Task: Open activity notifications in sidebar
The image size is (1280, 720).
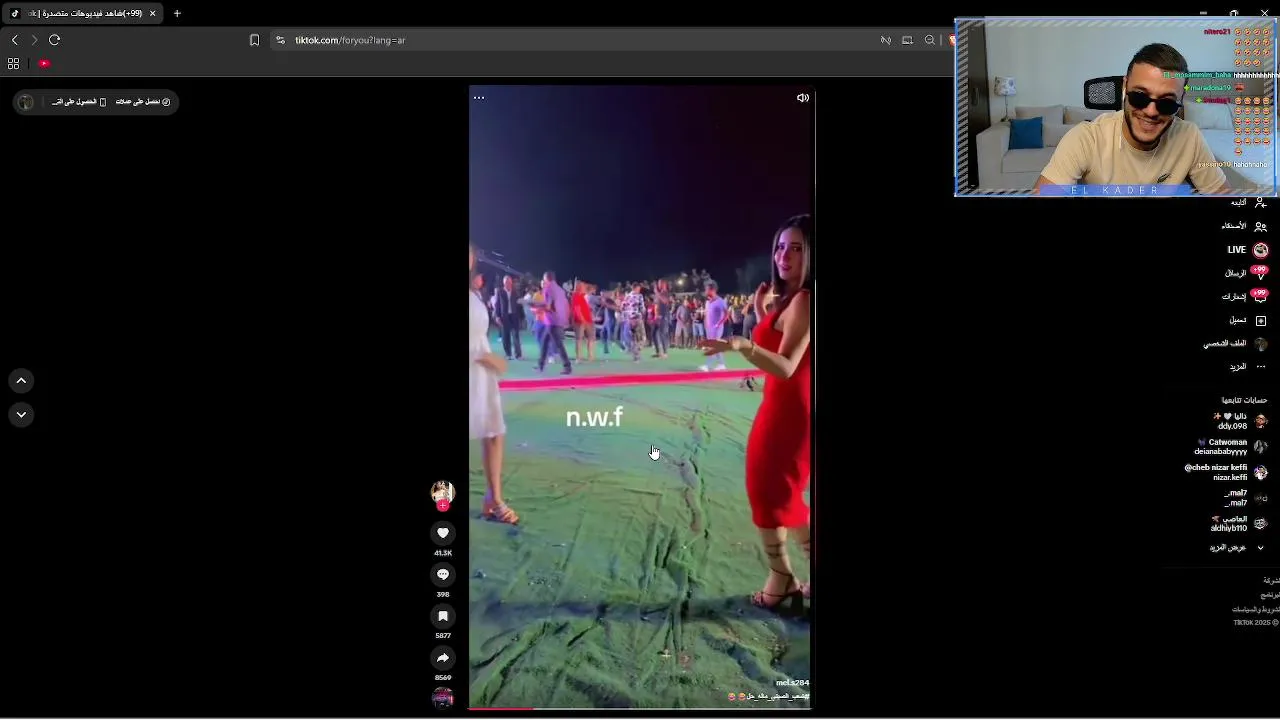Action: pyautogui.click(x=1245, y=297)
